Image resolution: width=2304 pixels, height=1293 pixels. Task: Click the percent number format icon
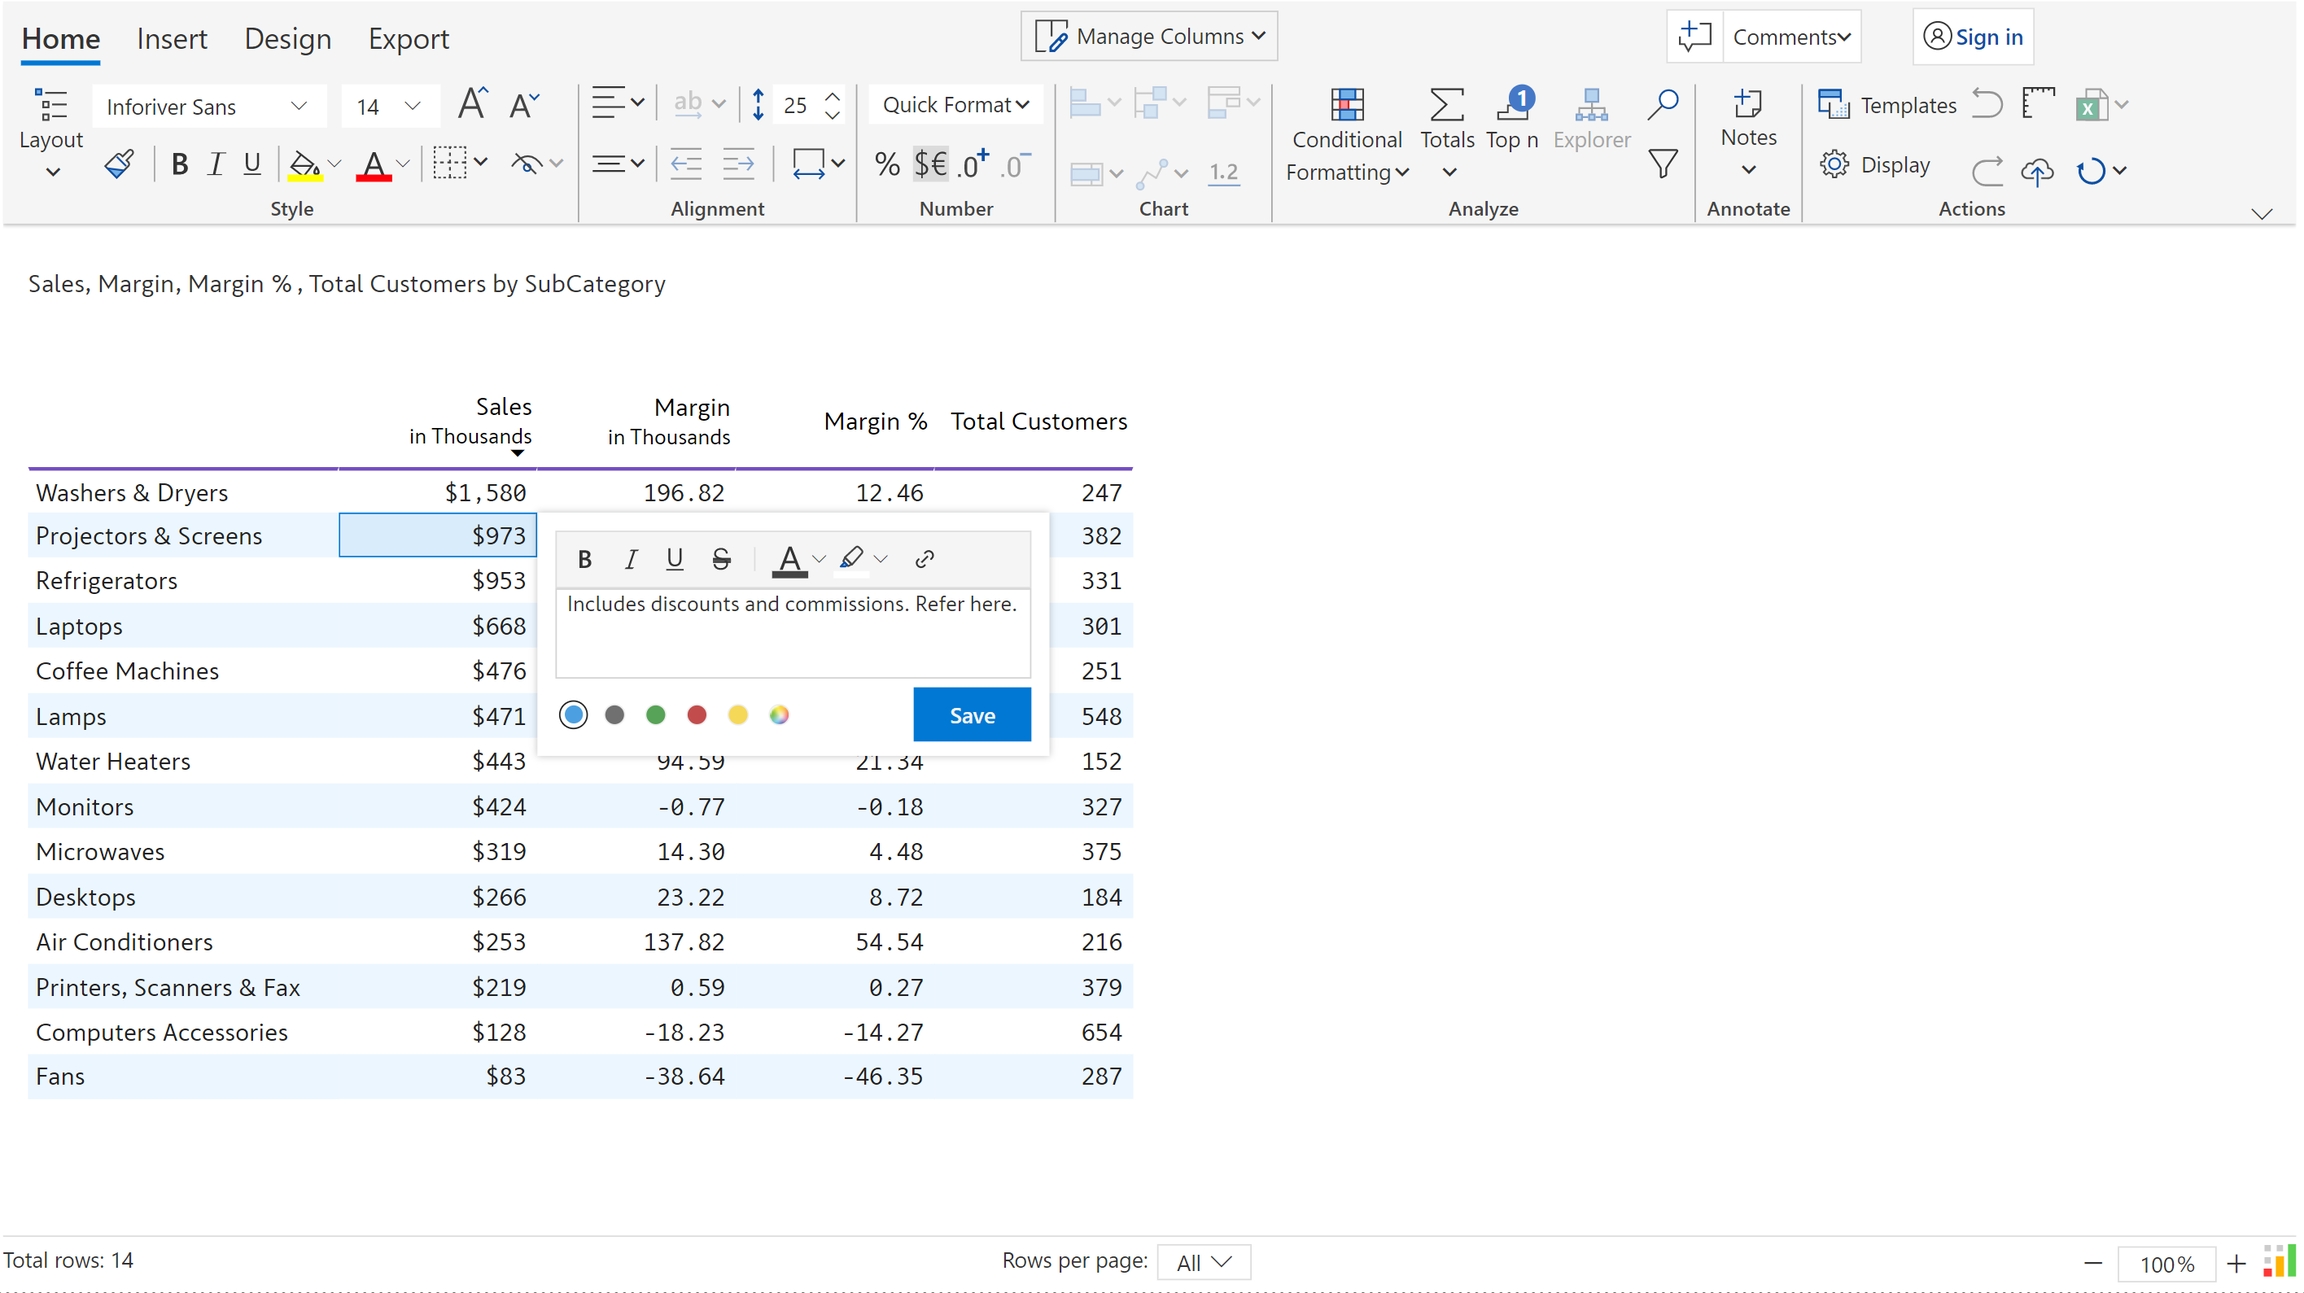click(x=886, y=165)
